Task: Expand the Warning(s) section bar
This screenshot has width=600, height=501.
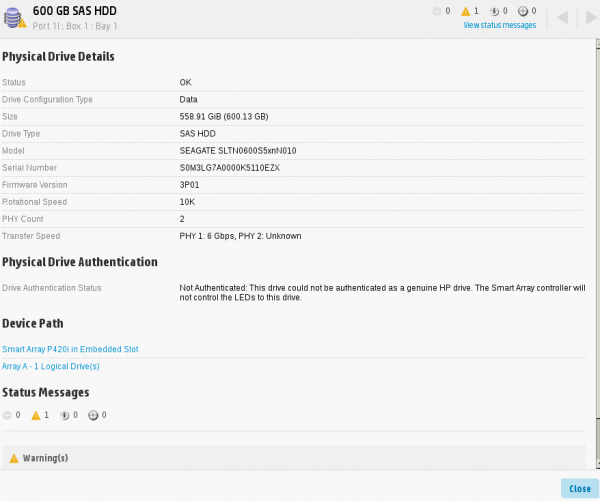Action: tap(293, 458)
